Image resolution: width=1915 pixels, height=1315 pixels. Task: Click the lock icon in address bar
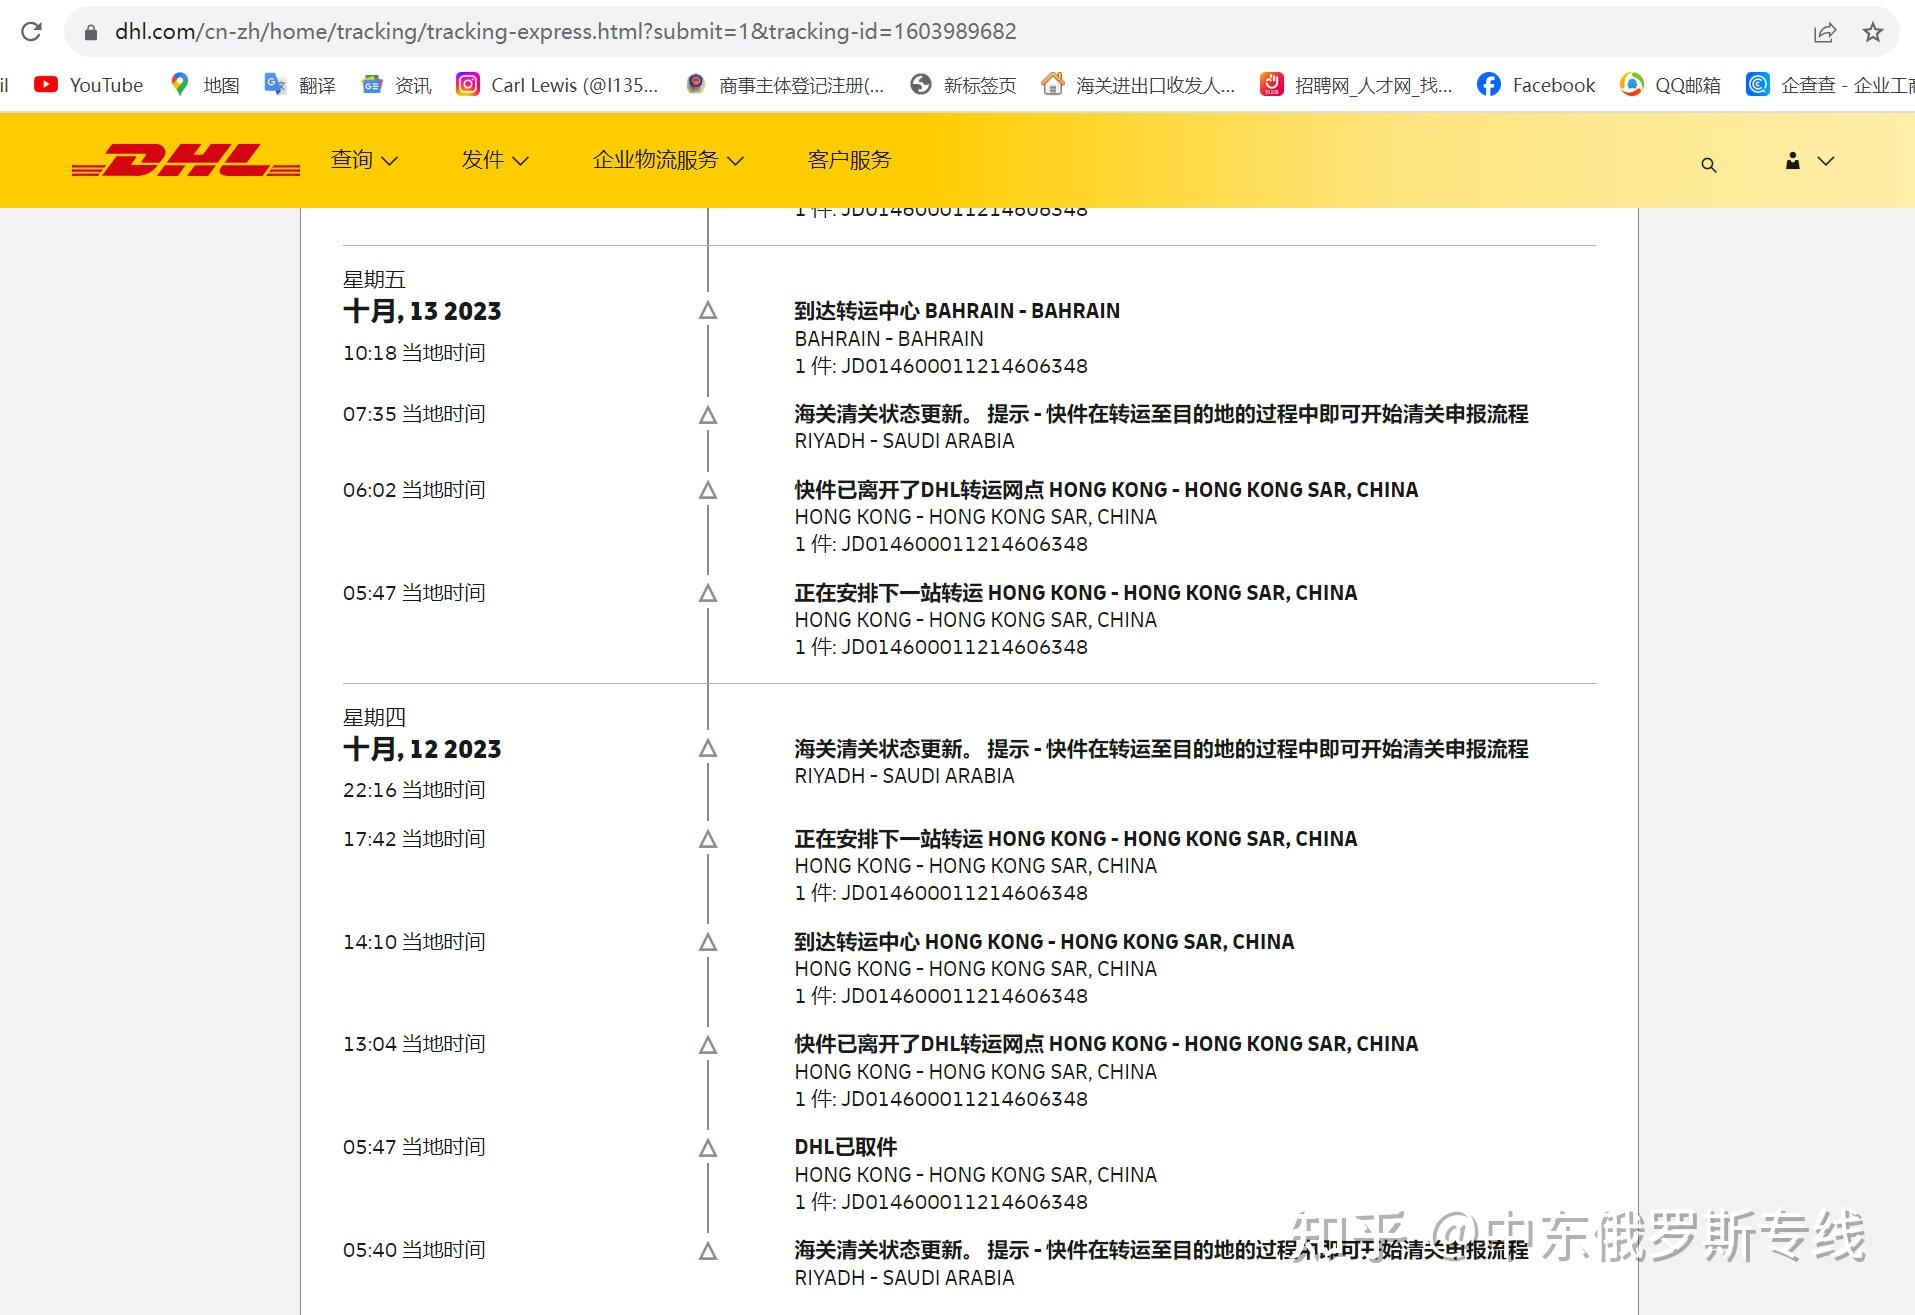[91, 32]
